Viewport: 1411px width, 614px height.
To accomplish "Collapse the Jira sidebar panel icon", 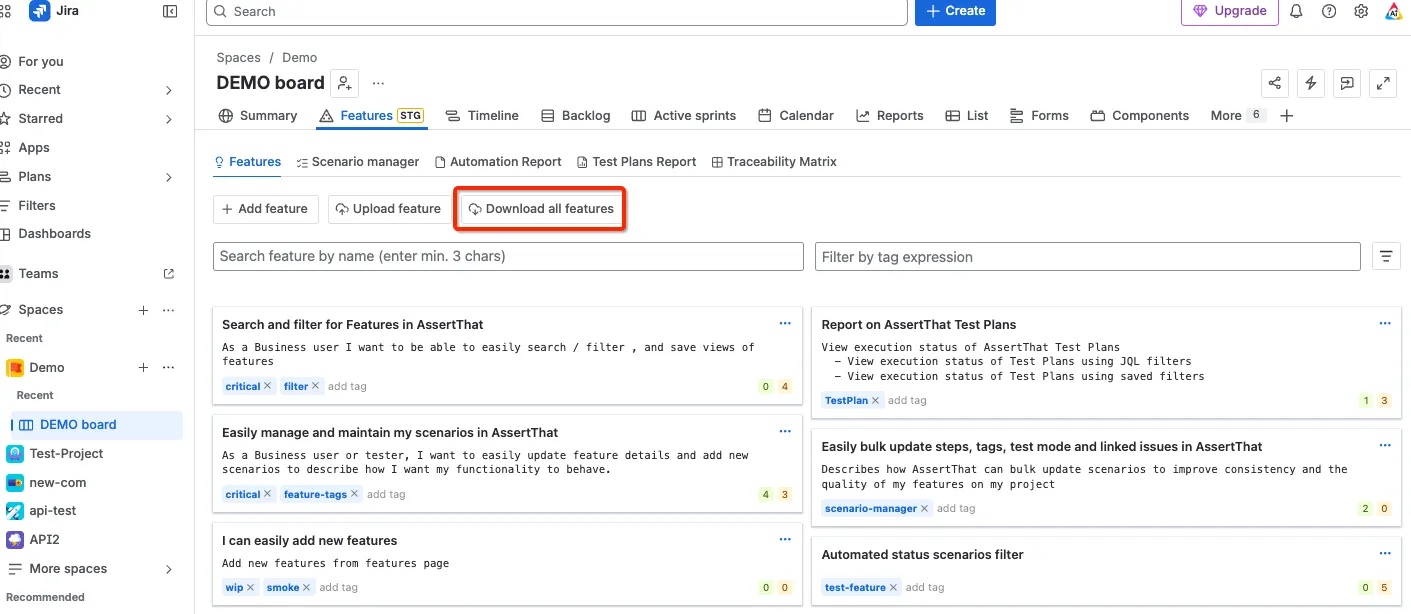I will [x=170, y=11].
